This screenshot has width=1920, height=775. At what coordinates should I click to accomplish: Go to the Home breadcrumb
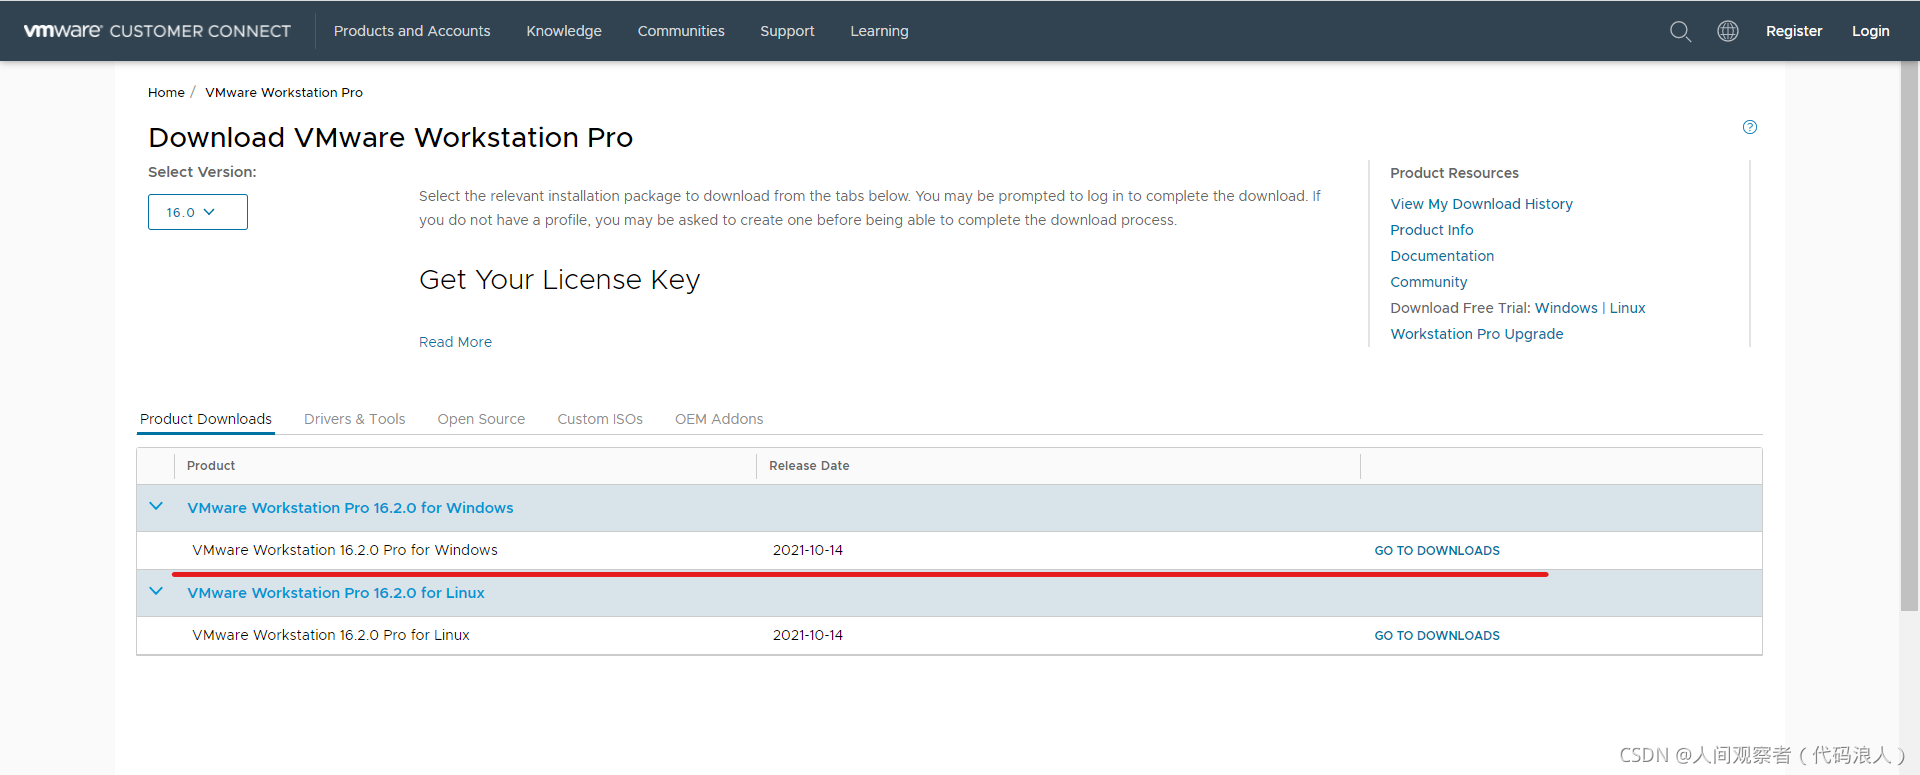(x=166, y=92)
